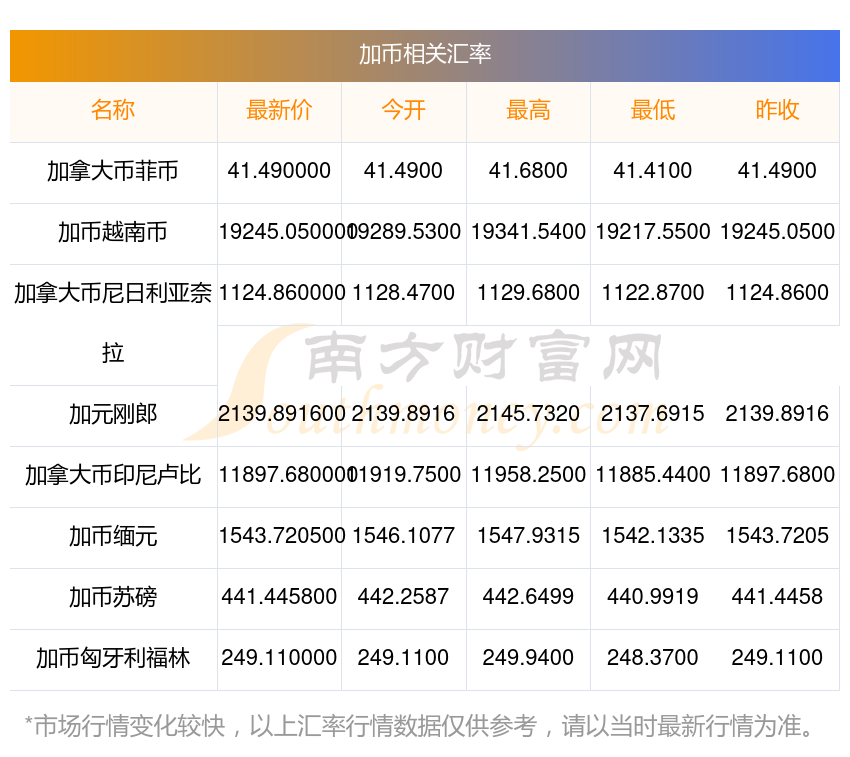Image resolution: width=850 pixels, height=757 pixels.
Task: Click highest value 1129.6800
Action: pos(528,293)
